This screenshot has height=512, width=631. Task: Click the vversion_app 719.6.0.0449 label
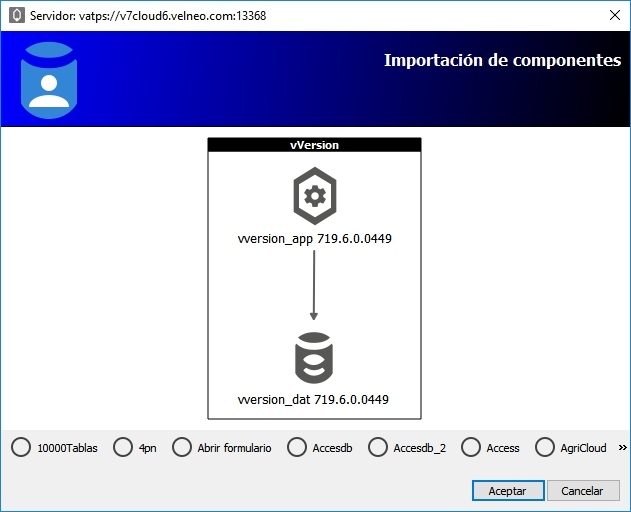click(314, 238)
